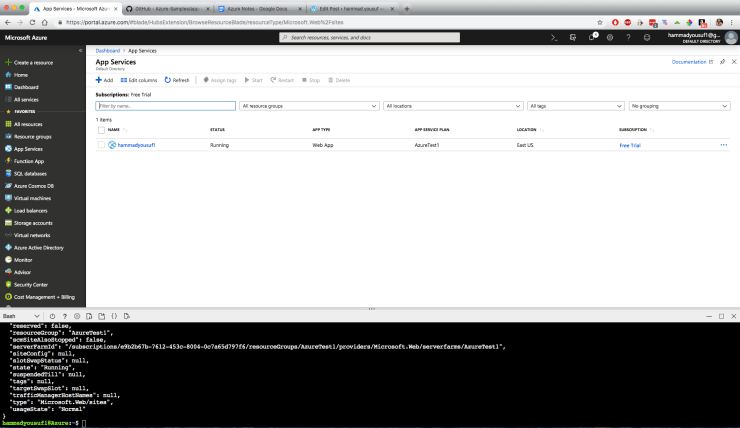
Task: Click the Refresh toolbar button
Action: tap(177, 80)
